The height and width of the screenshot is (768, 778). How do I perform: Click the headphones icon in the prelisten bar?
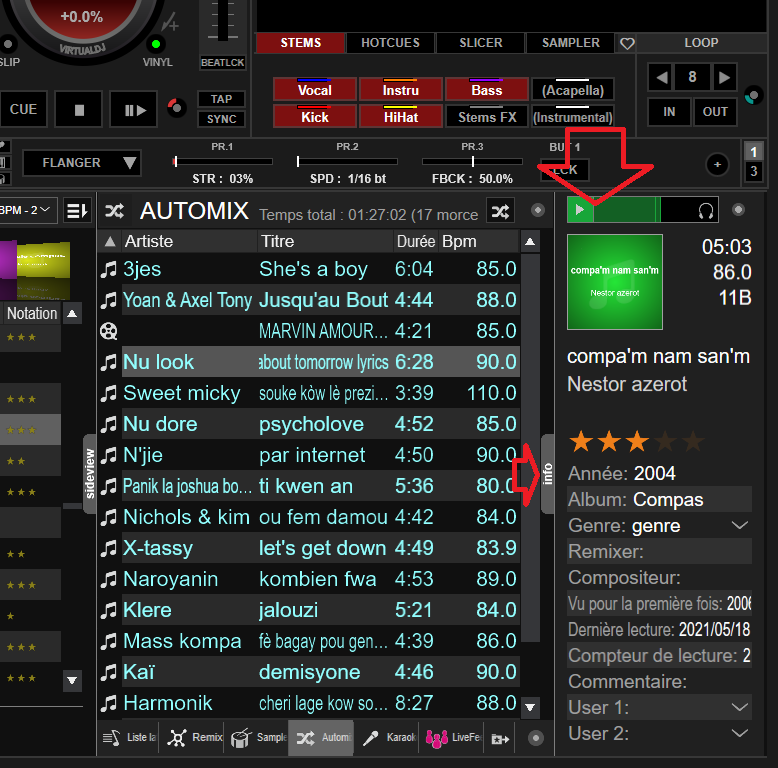click(x=706, y=211)
